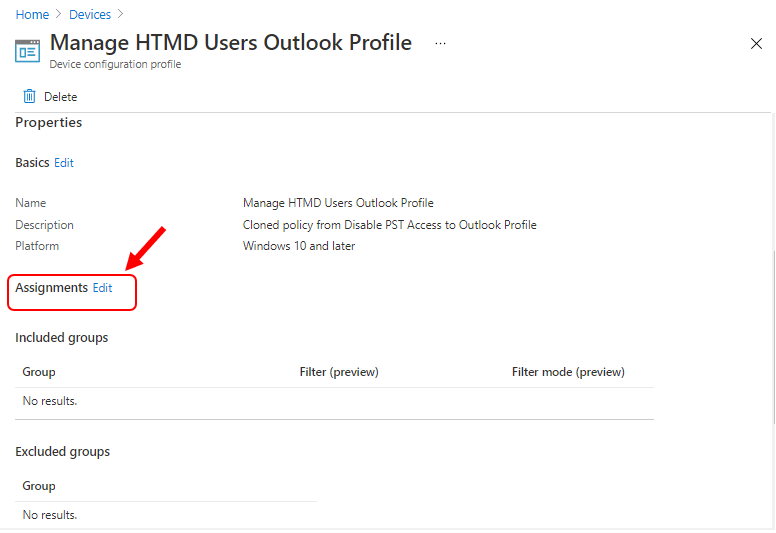Click the 'Filter mode (preview)' column header
This screenshot has height=533, width=776.
568,372
